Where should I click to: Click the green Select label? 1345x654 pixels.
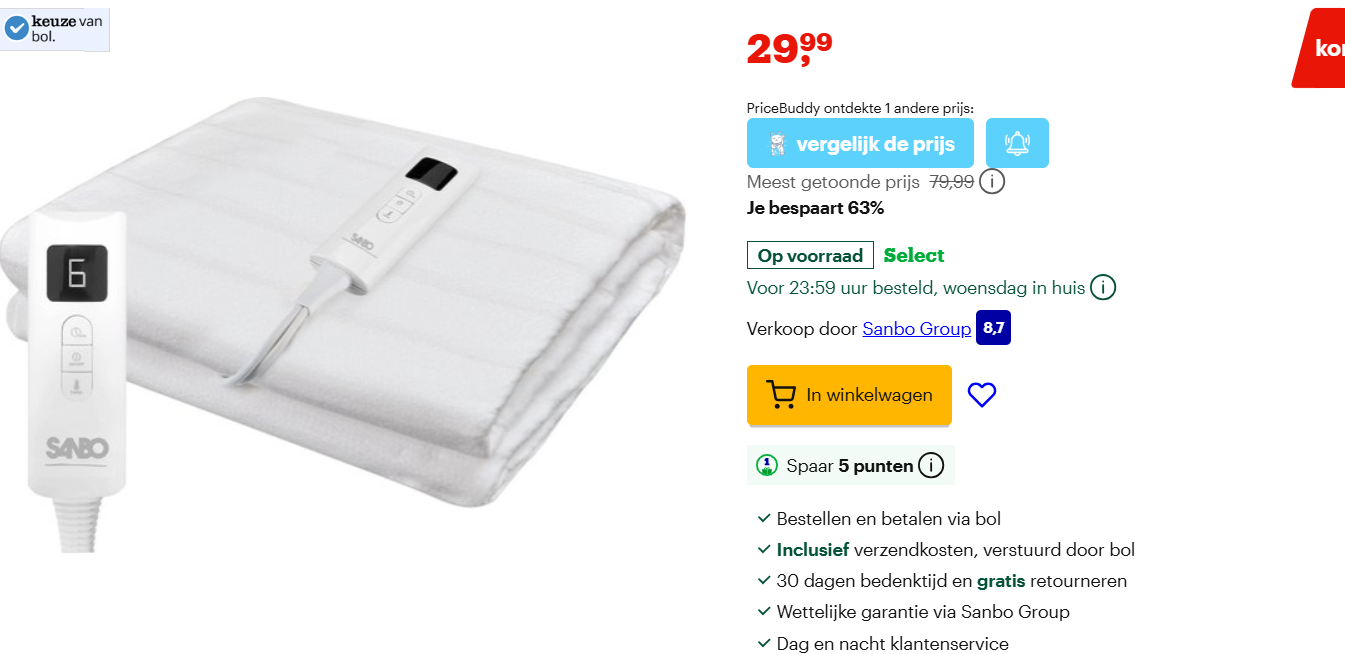(914, 255)
